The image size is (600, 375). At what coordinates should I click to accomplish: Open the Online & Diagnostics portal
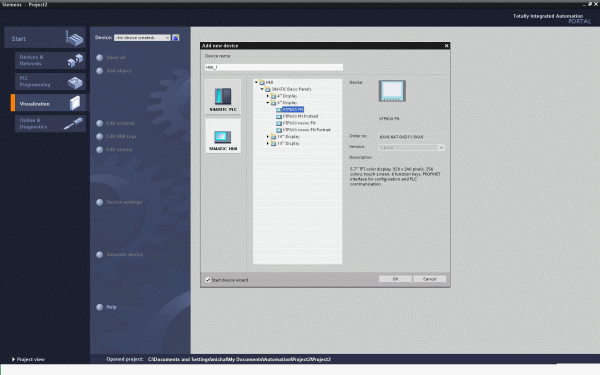[50, 124]
